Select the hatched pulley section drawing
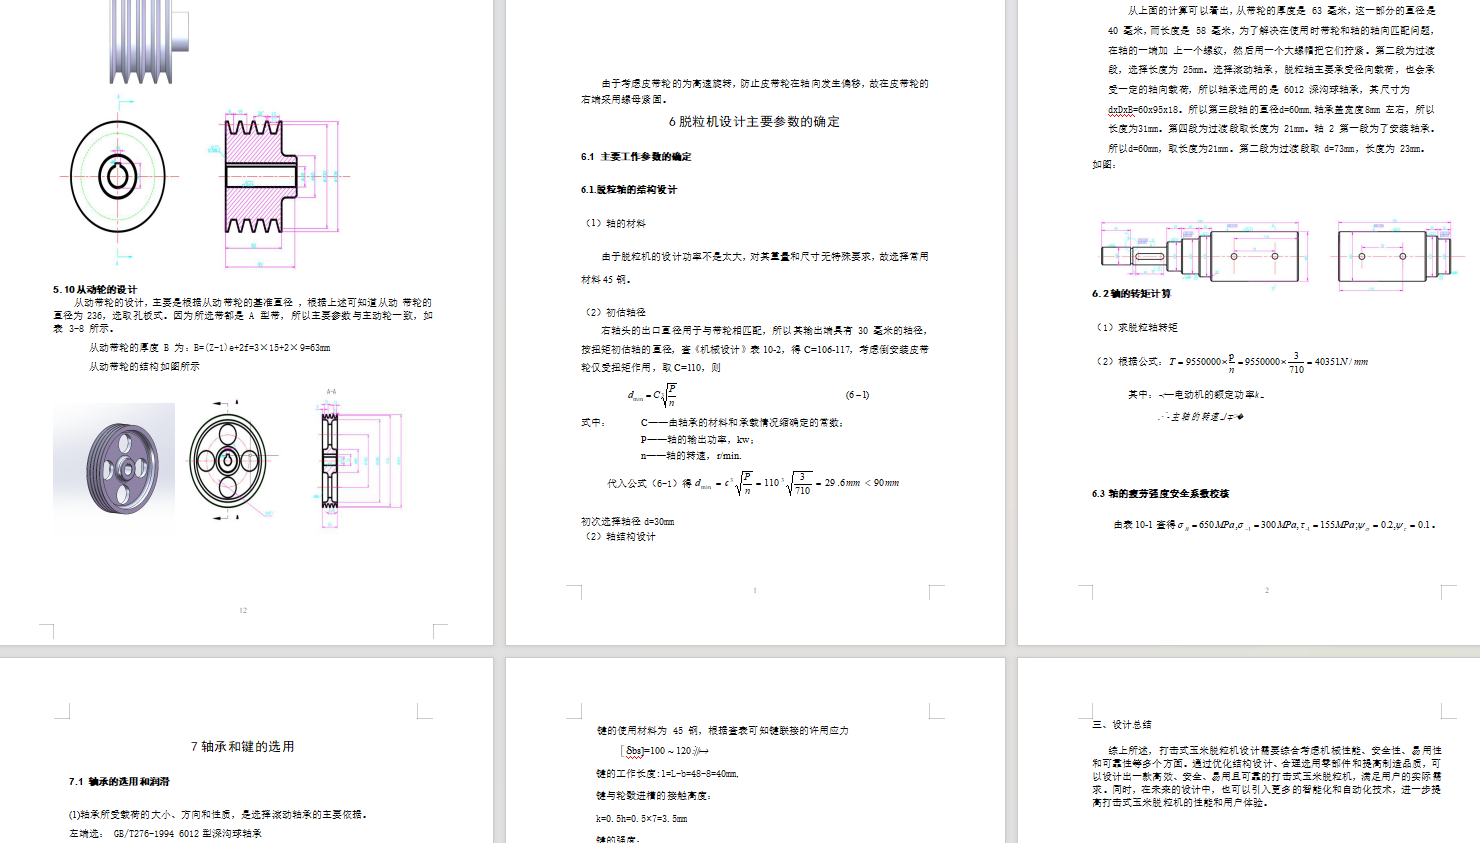The height and width of the screenshot is (843, 1480). click(283, 183)
